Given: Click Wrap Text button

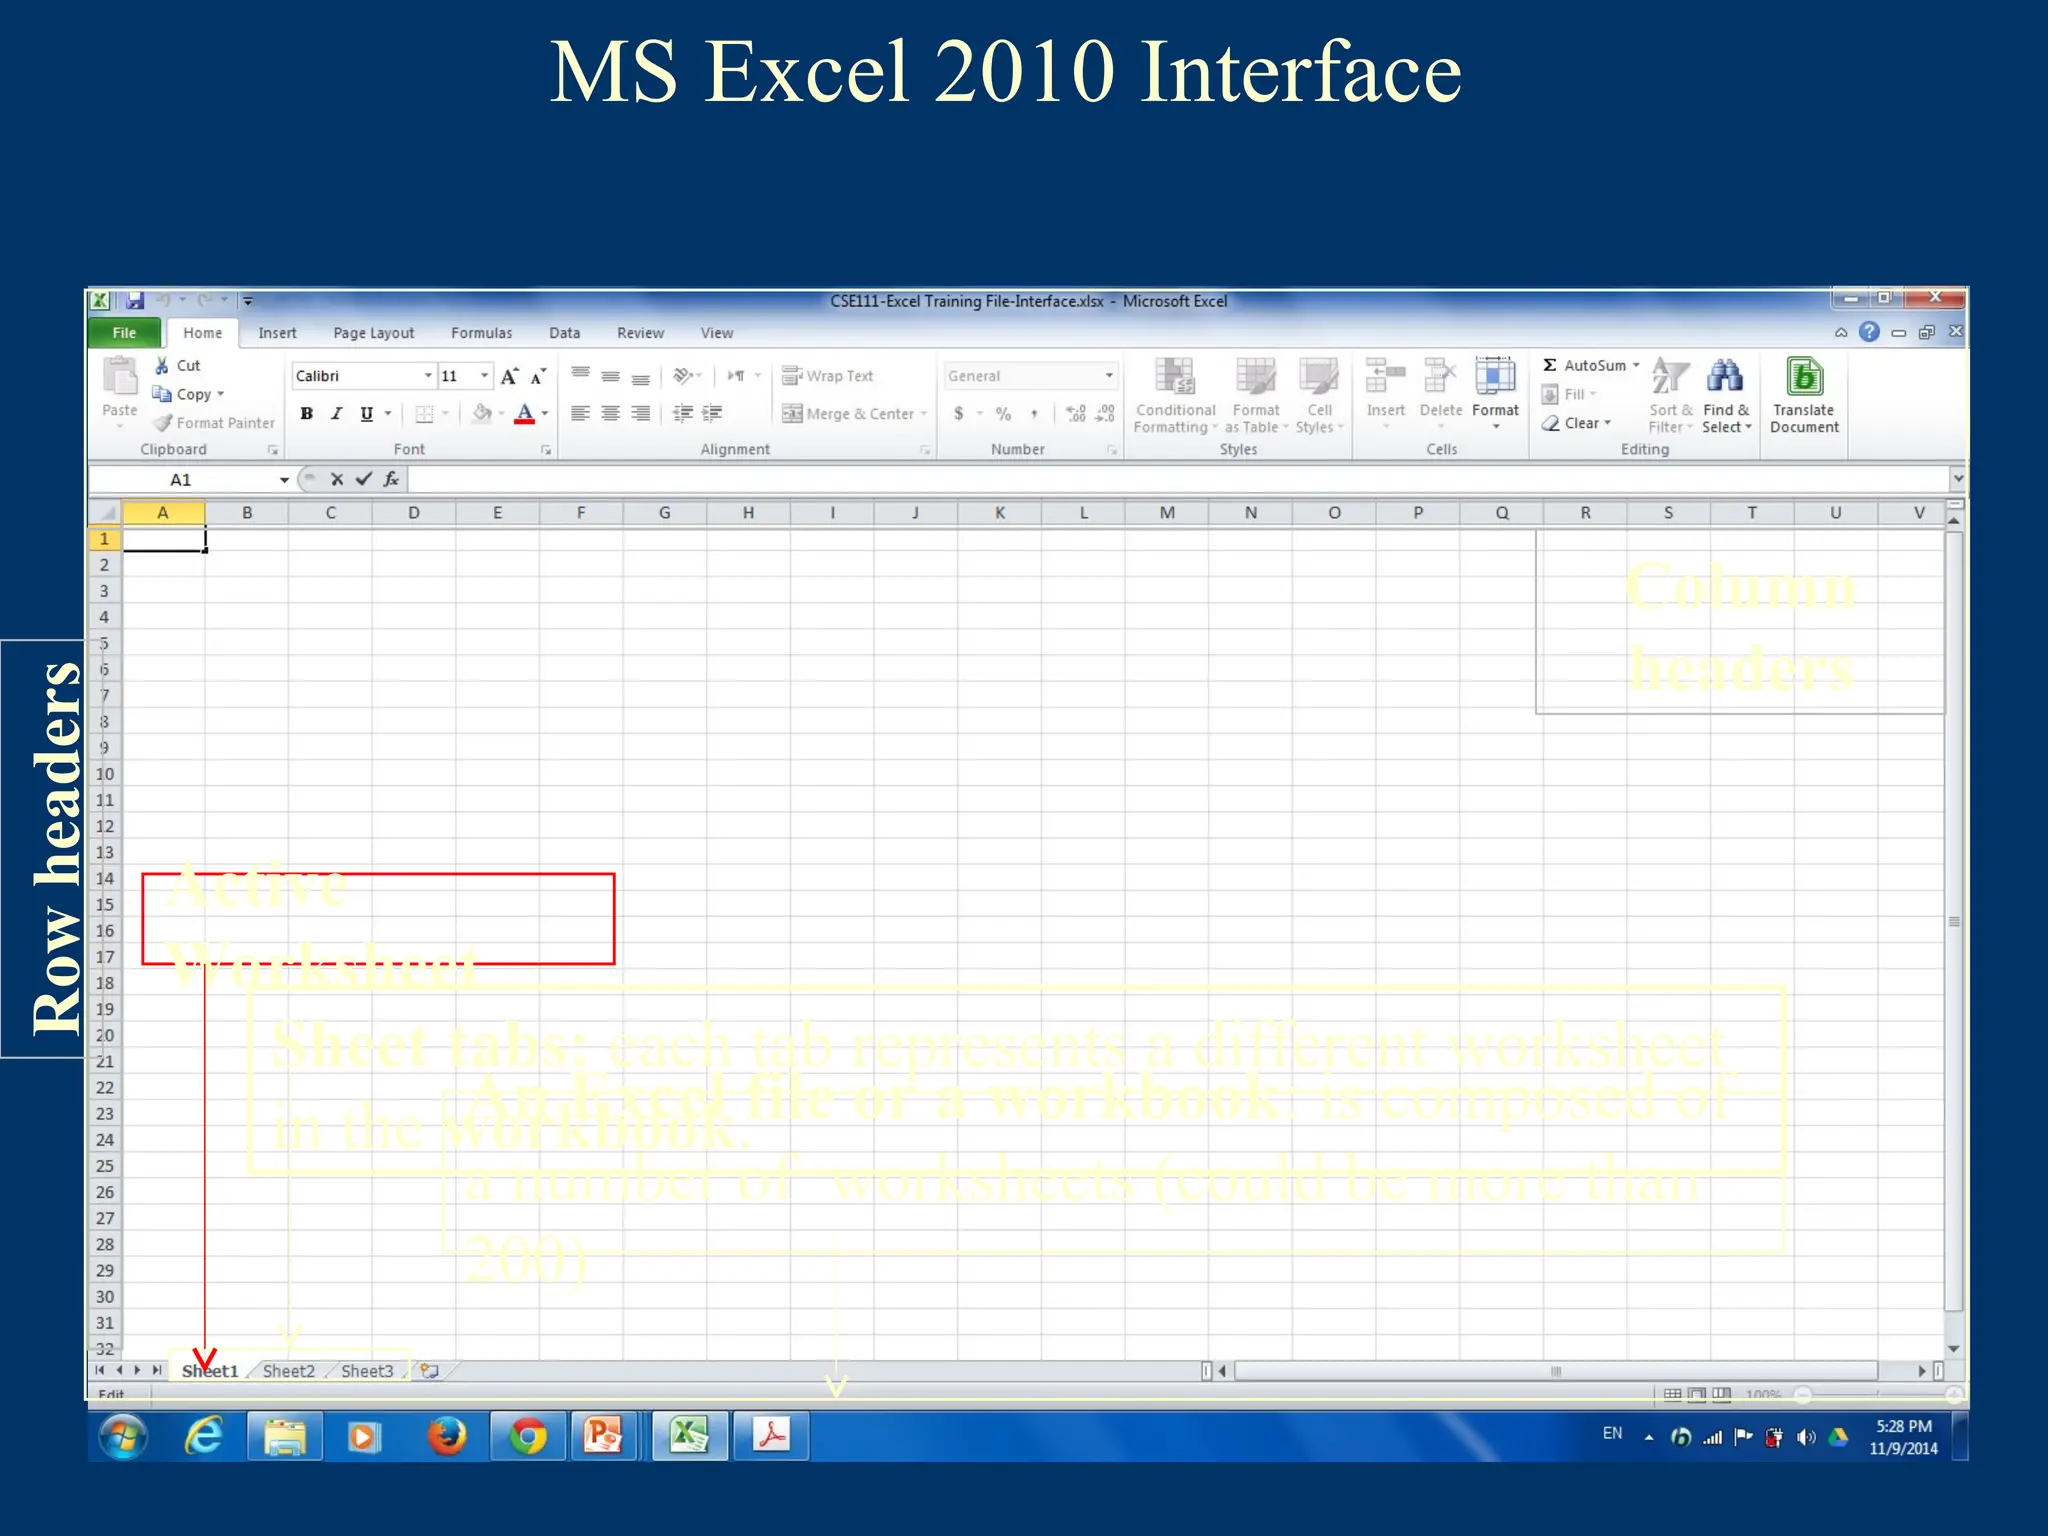Looking at the screenshot, I should [x=827, y=376].
